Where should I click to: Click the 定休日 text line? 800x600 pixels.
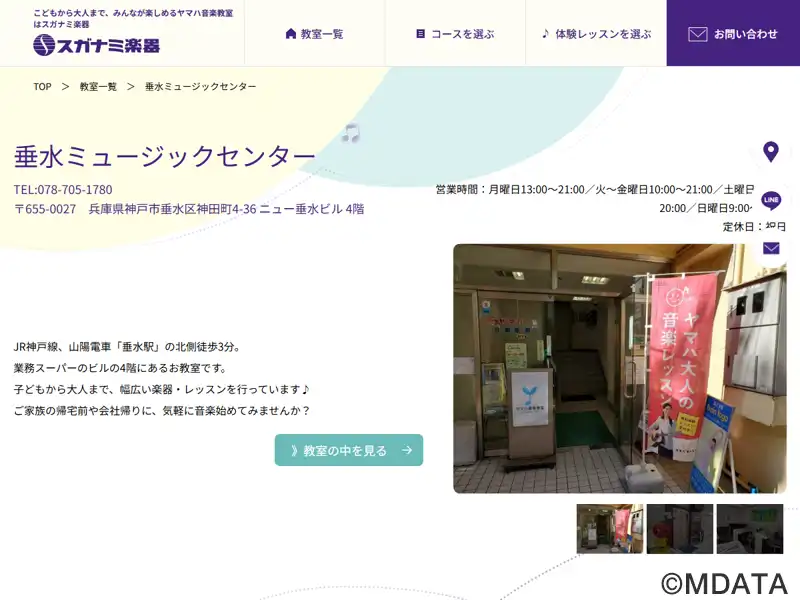tap(754, 227)
